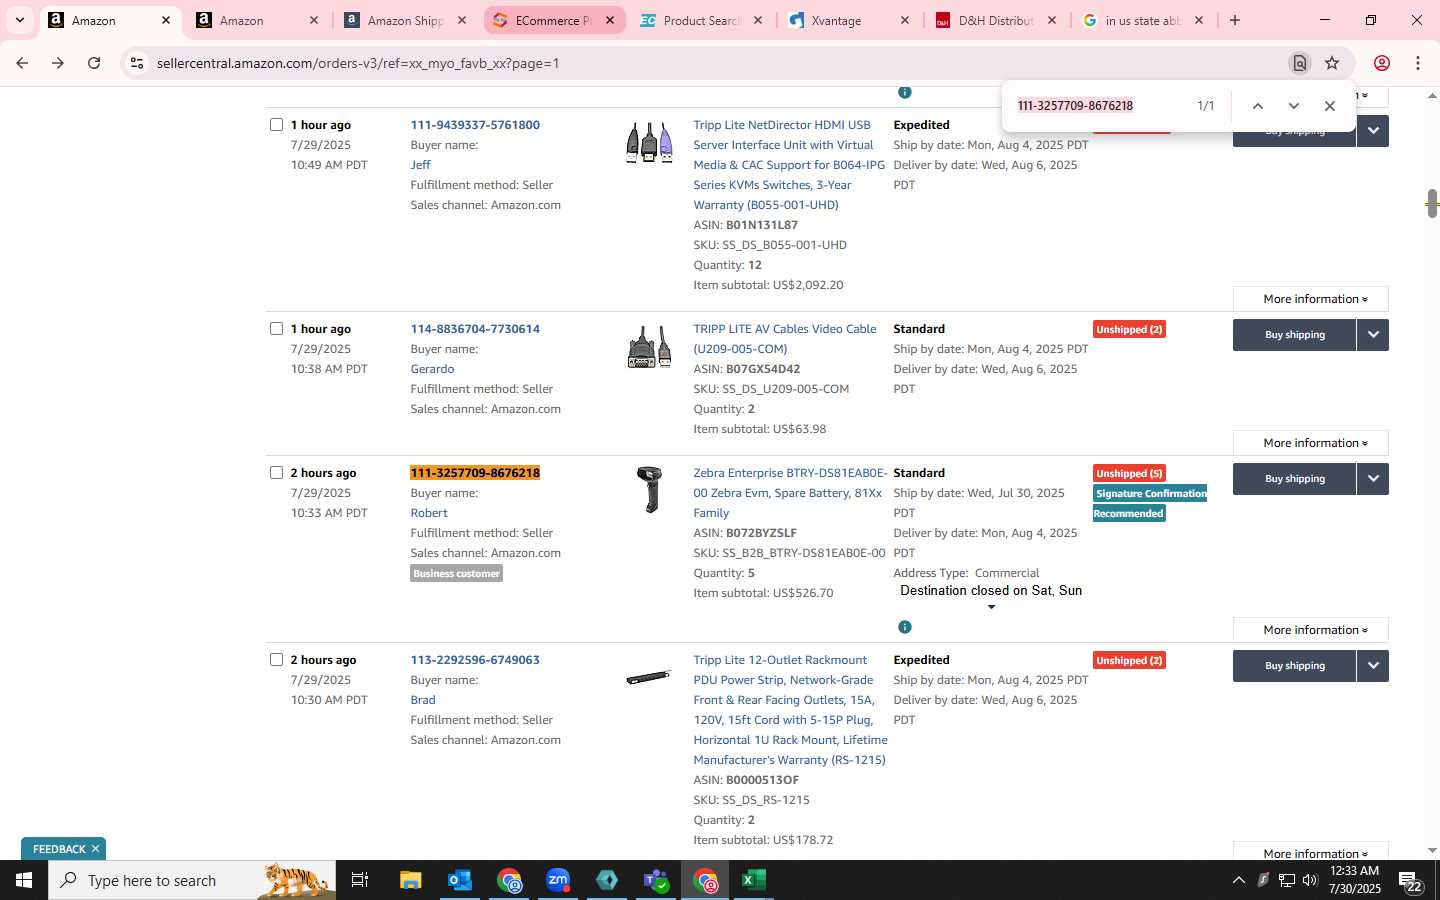Click the browser address bar
The height and width of the screenshot is (900, 1440).
(x=715, y=63)
